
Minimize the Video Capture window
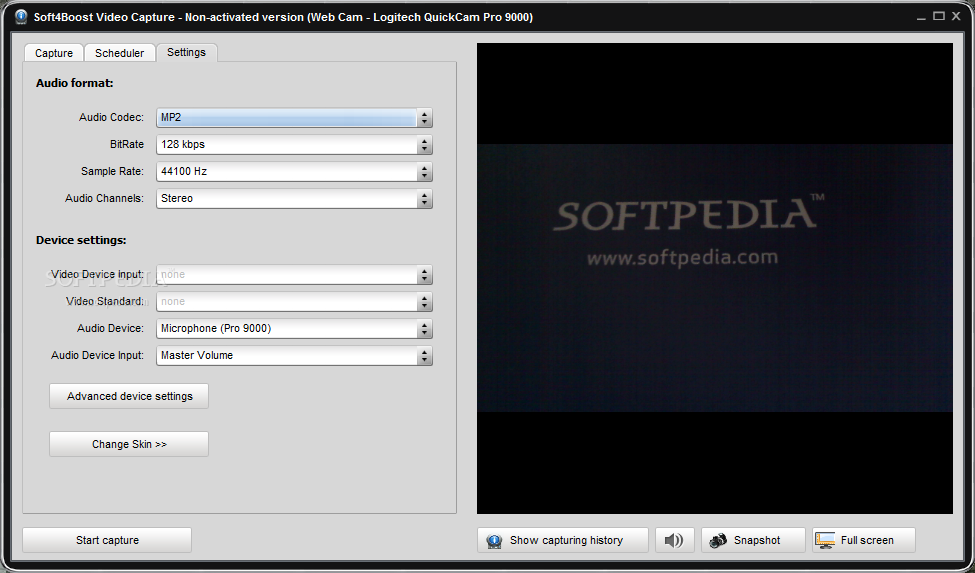tap(921, 17)
